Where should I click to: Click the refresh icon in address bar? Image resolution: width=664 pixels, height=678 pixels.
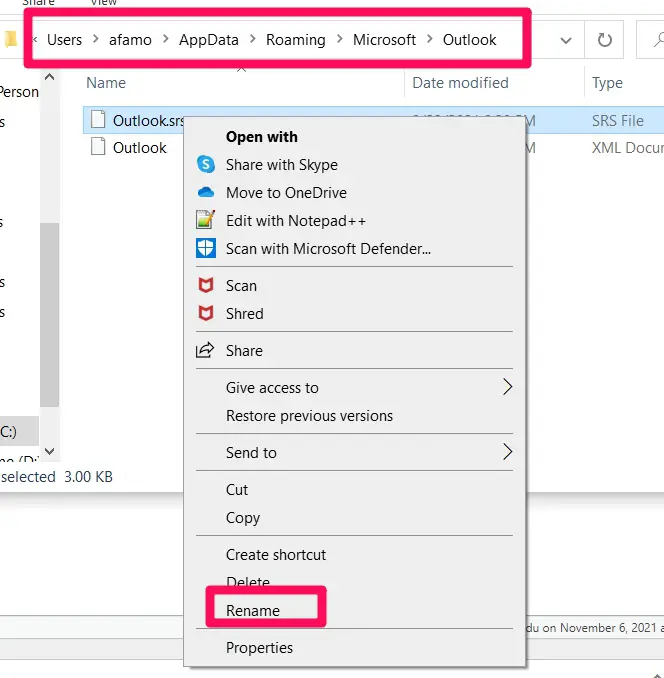point(604,40)
